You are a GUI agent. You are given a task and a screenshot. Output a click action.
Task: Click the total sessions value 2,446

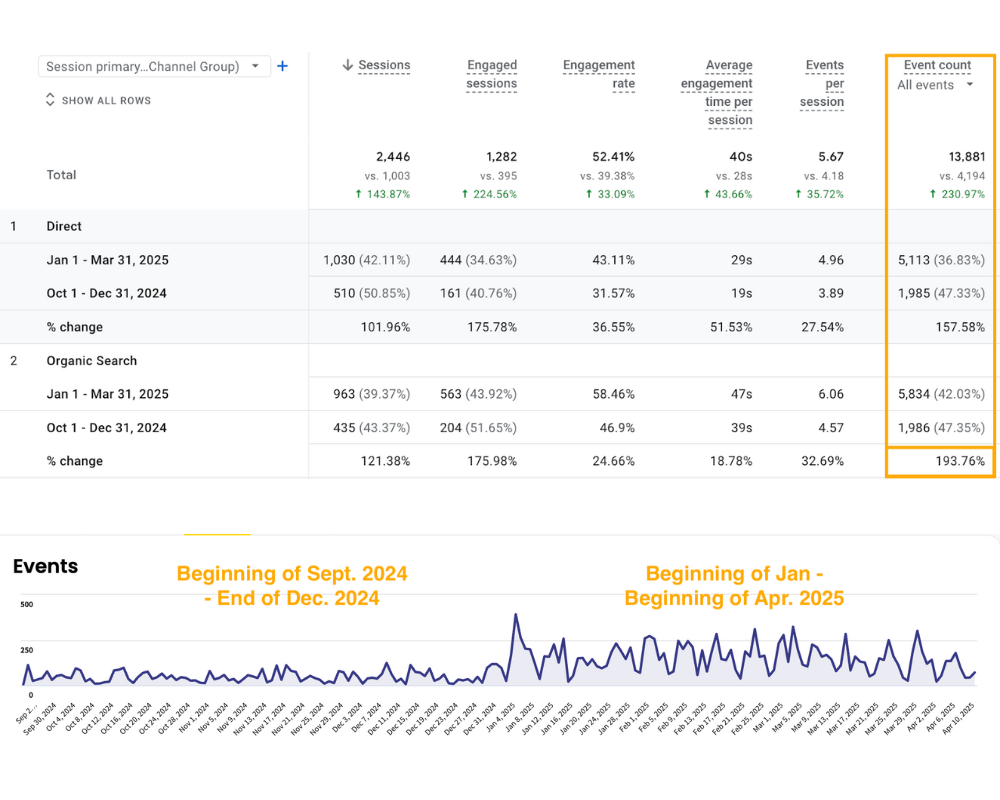pyautogui.click(x=392, y=157)
